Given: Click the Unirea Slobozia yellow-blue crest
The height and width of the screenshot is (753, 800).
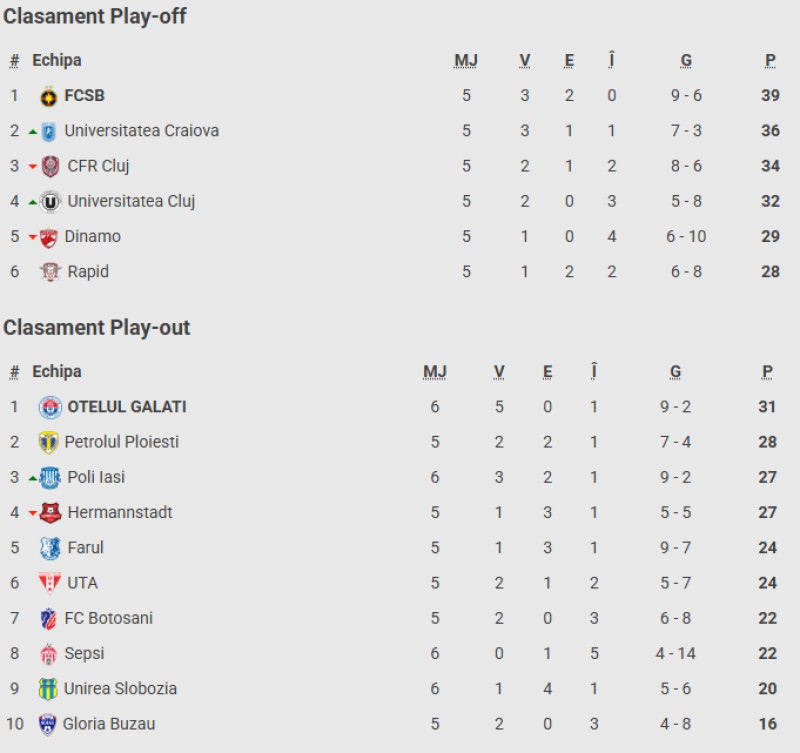Looking at the screenshot, I should pos(48,689).
